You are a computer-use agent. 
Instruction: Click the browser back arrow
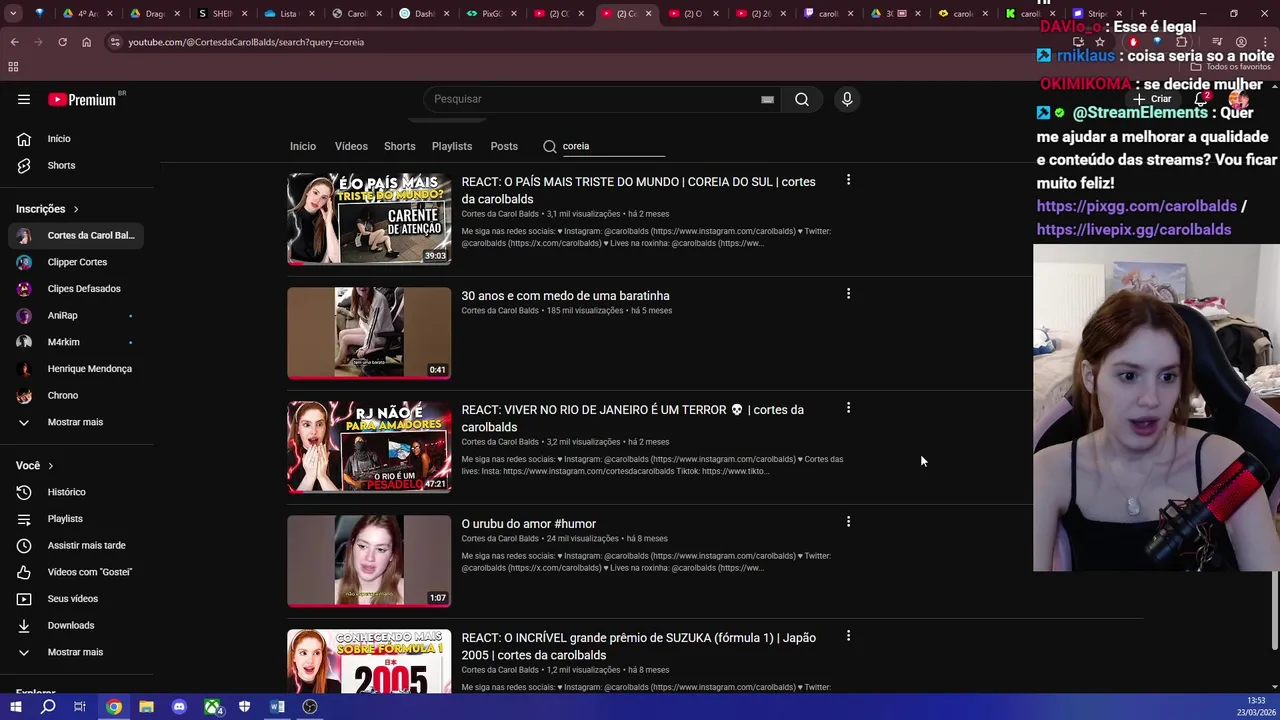14,42
